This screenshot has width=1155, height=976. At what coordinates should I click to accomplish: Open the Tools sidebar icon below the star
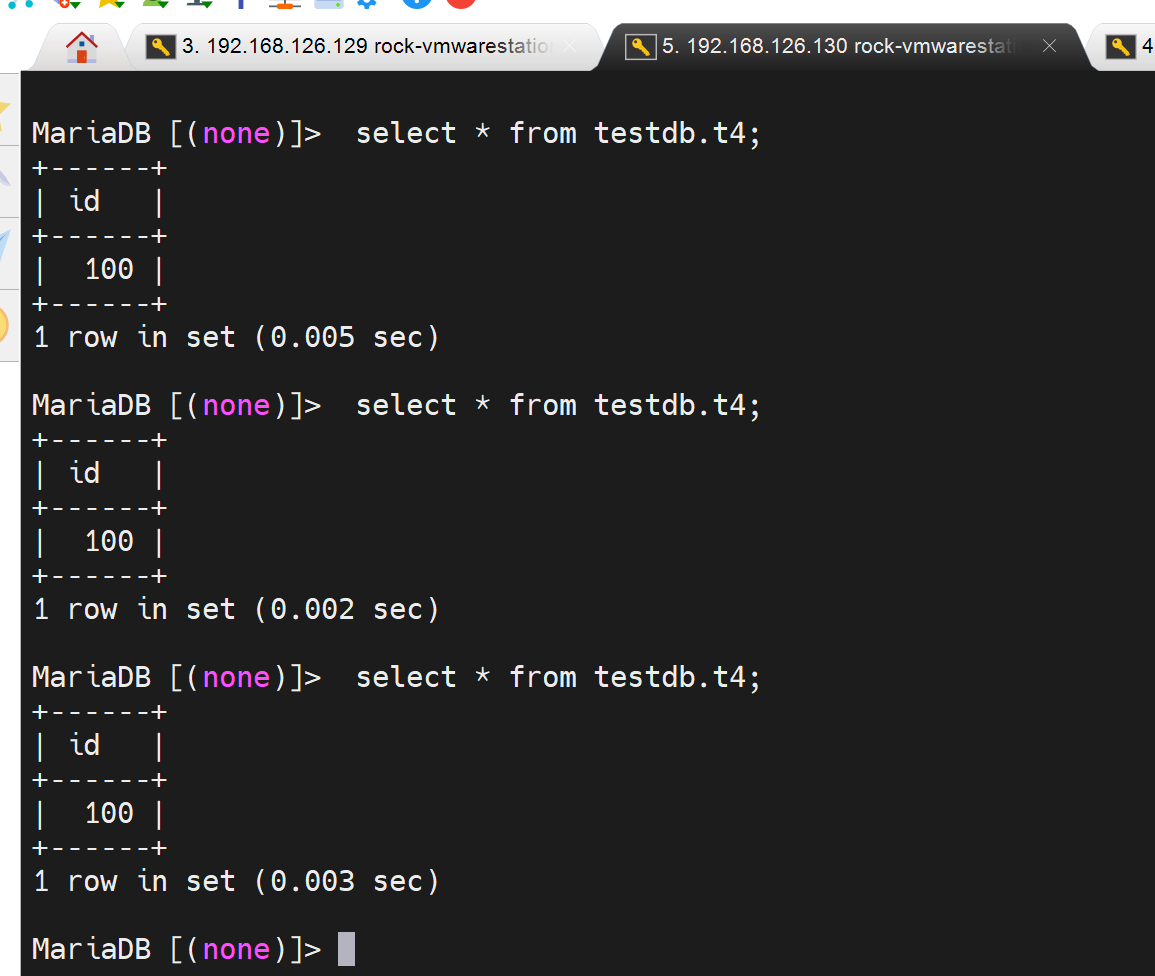tap(5, 178)
